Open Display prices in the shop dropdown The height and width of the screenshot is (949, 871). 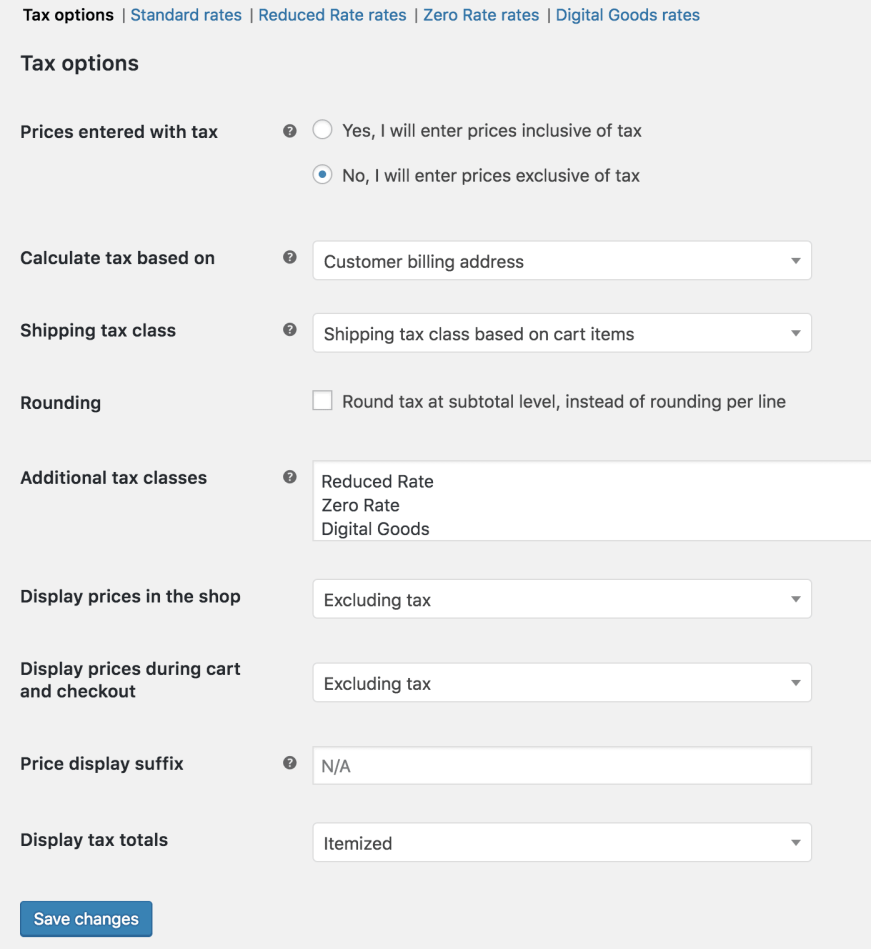tap(561, 600)
